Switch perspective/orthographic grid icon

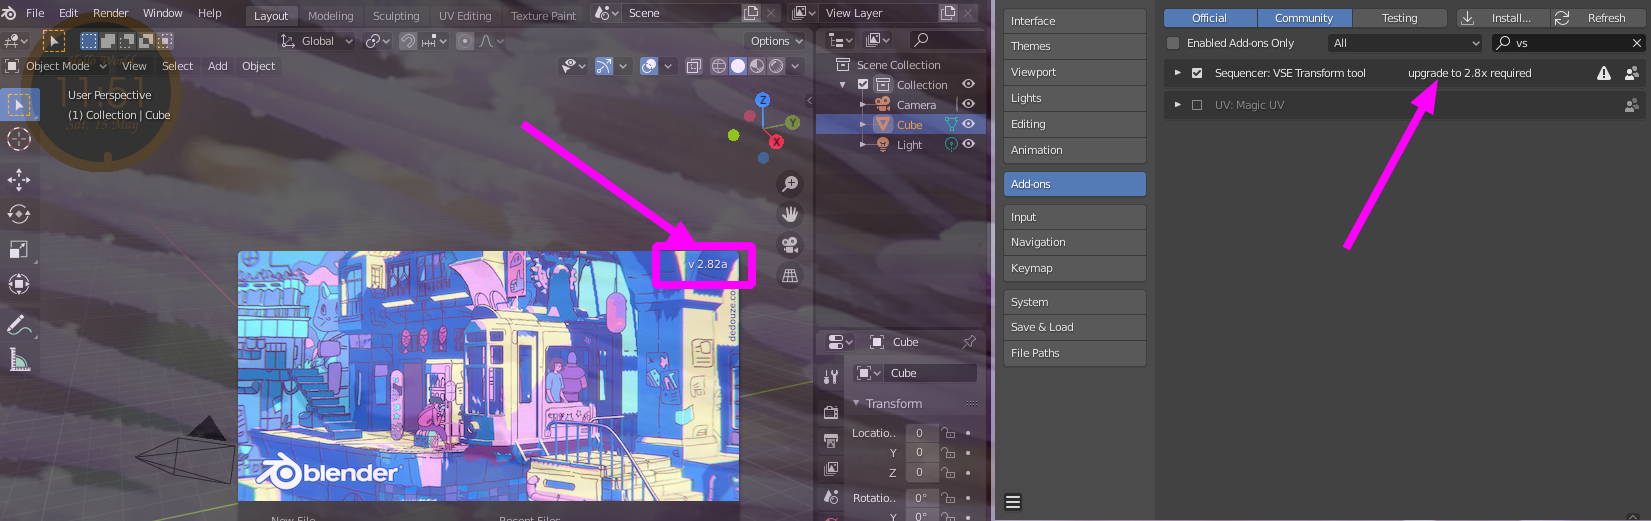tap(790, 276)
